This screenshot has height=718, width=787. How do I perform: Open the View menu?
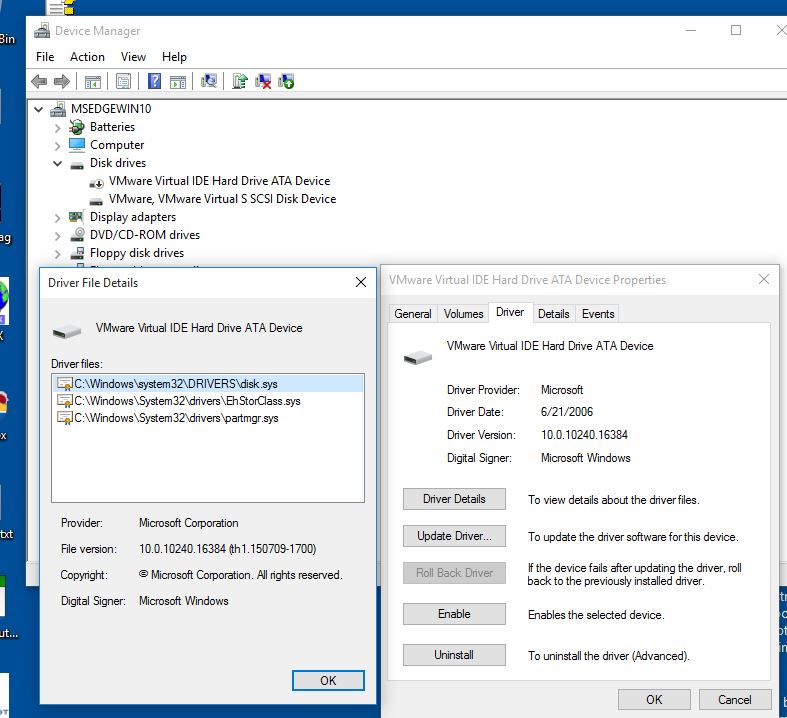point(133,57)
